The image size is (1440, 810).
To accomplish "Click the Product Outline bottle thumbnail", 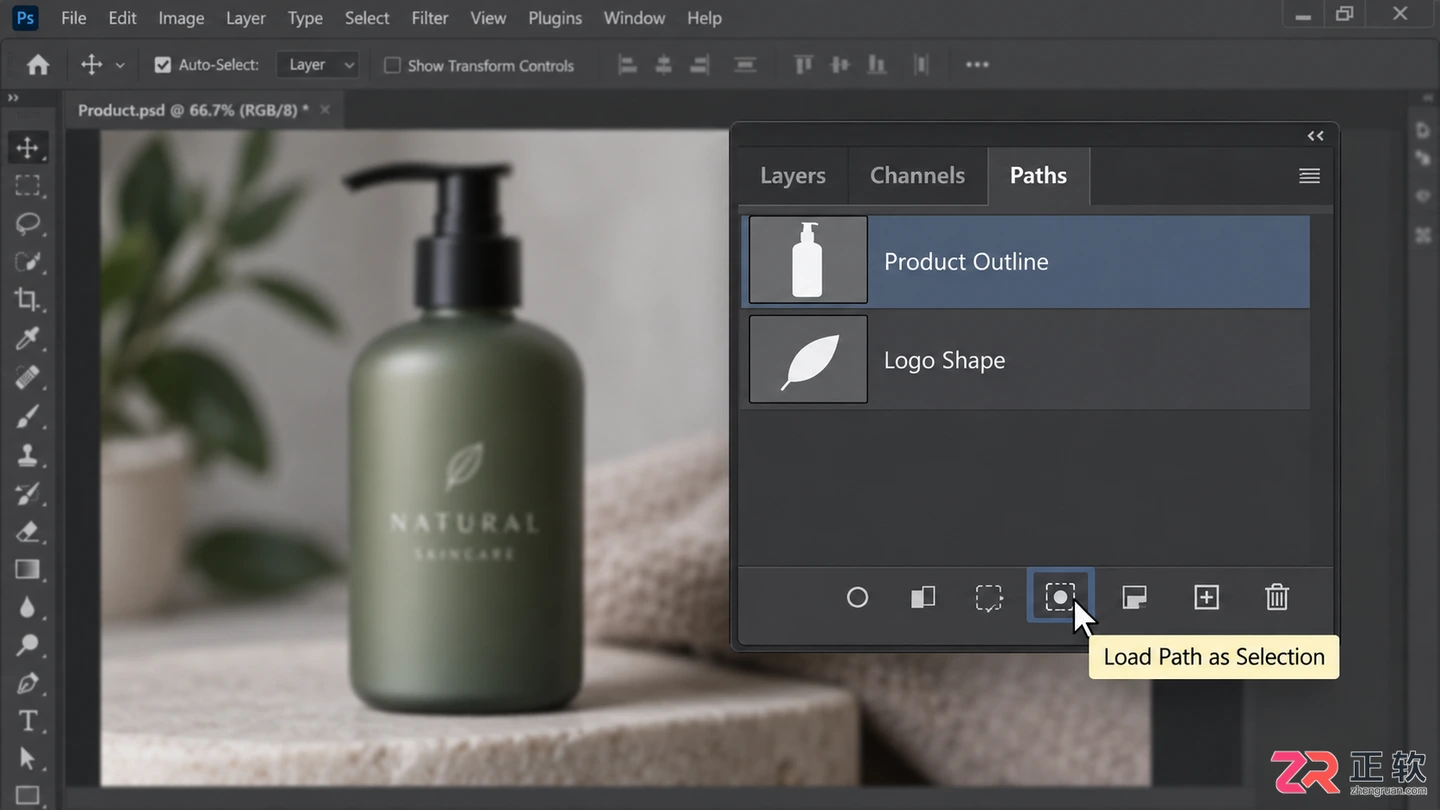I will [x=808, y=260].
